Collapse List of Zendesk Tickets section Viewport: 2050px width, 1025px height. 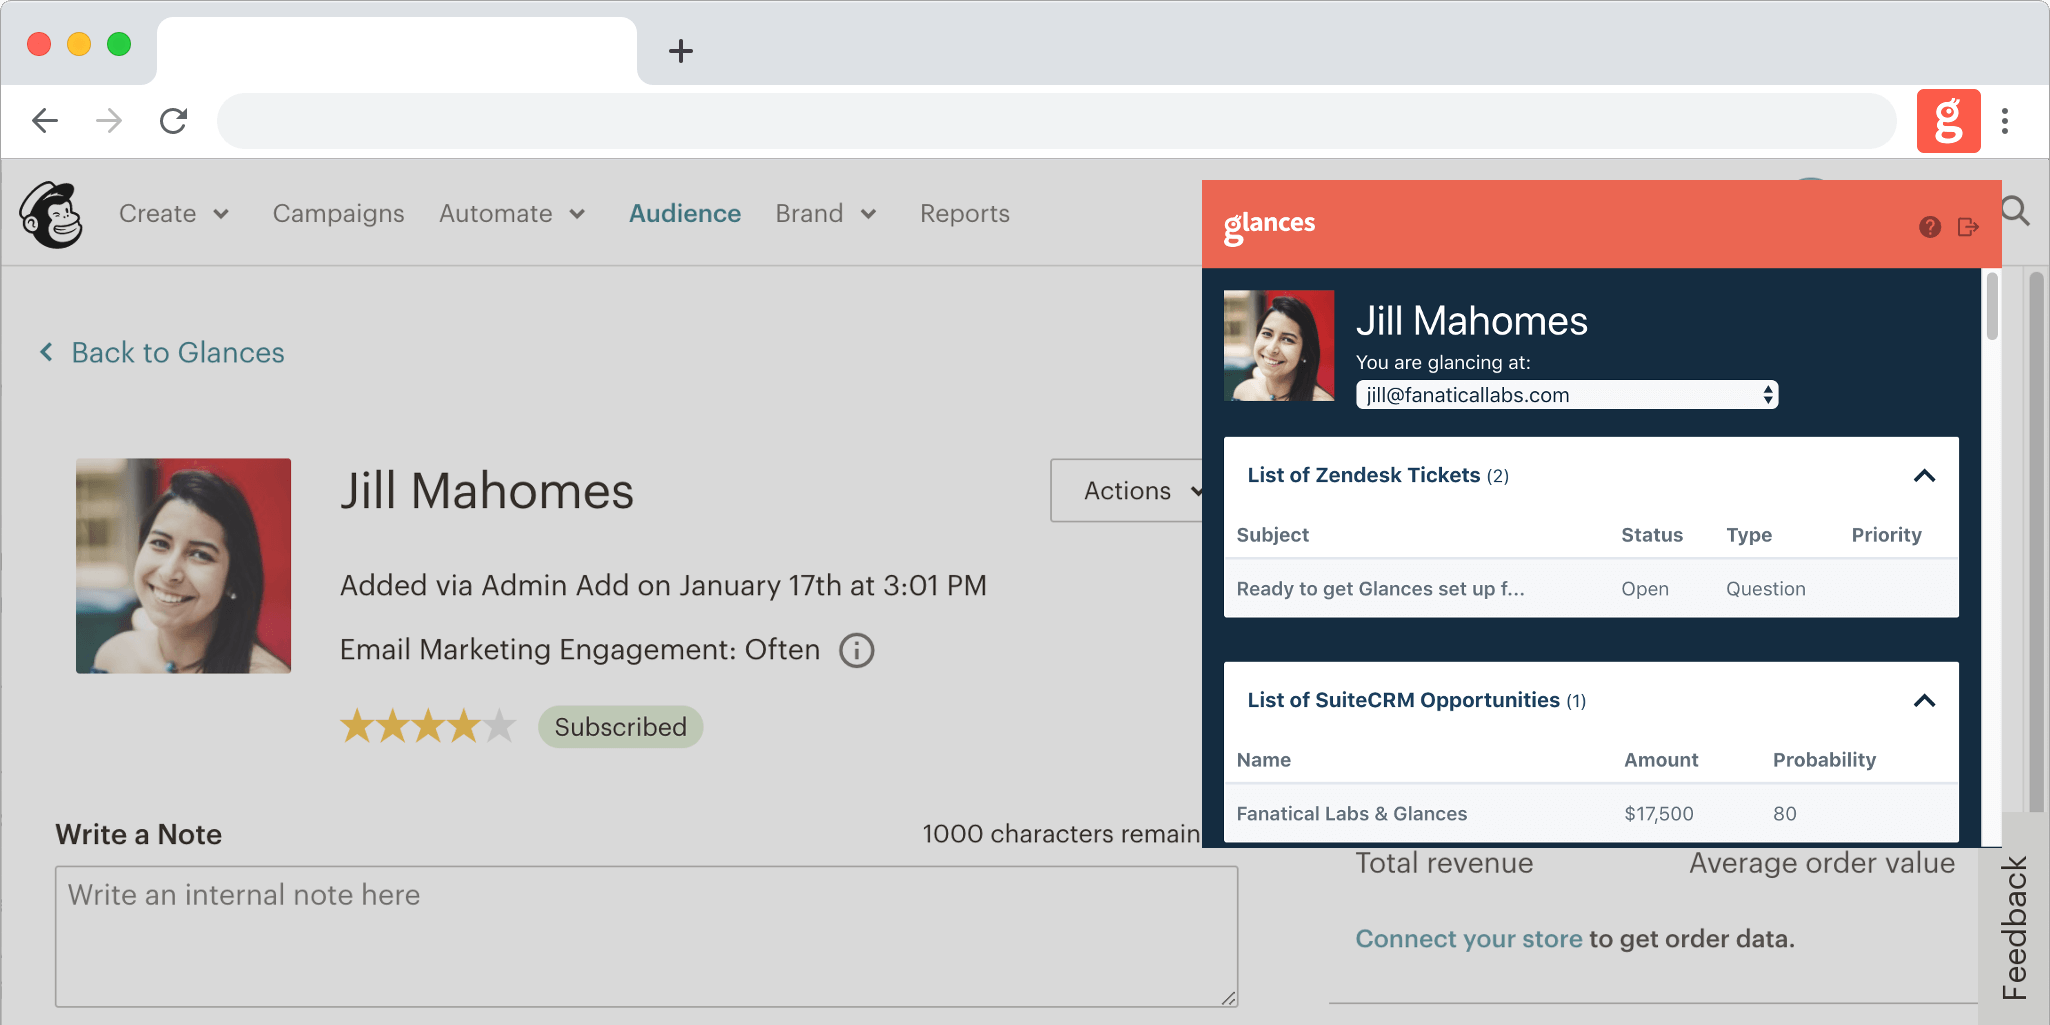[1924, 476]
